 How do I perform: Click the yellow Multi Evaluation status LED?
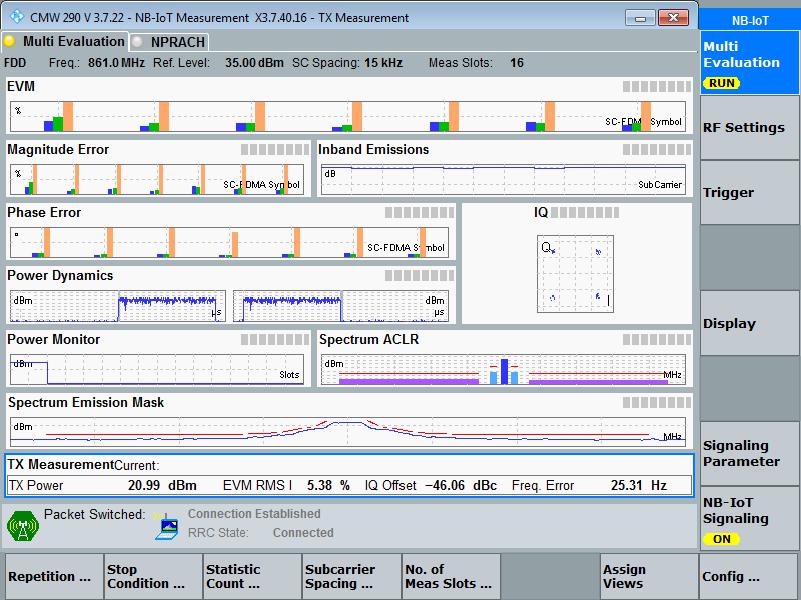11,41
